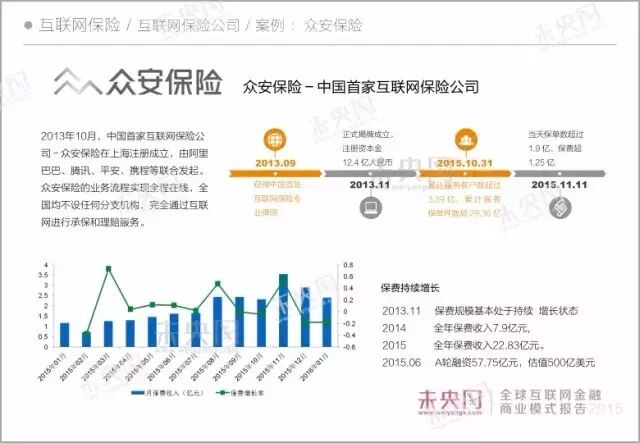Click the paragraph line 网进行承保和理赔服务
640x443 pixels.
(93, 223)
